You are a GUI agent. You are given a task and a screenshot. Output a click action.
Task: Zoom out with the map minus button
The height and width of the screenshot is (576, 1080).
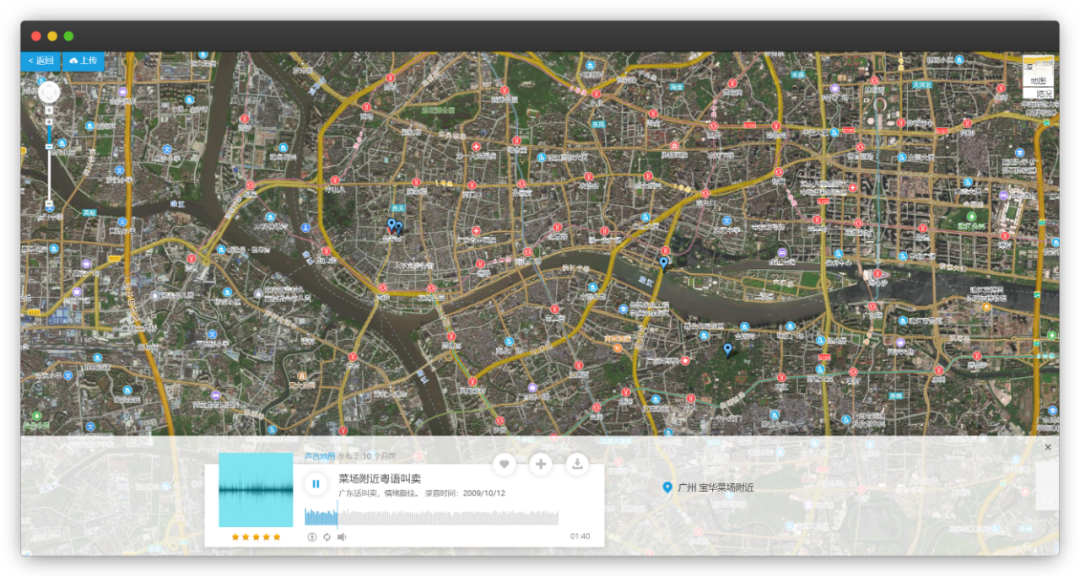[49, 205]
